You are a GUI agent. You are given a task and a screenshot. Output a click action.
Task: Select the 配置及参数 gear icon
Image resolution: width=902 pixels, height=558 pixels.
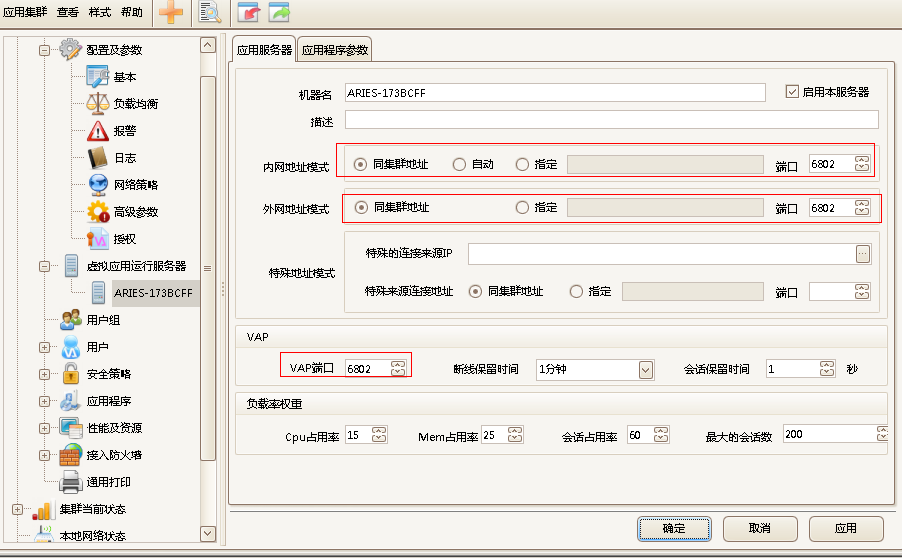pos(71,49)
